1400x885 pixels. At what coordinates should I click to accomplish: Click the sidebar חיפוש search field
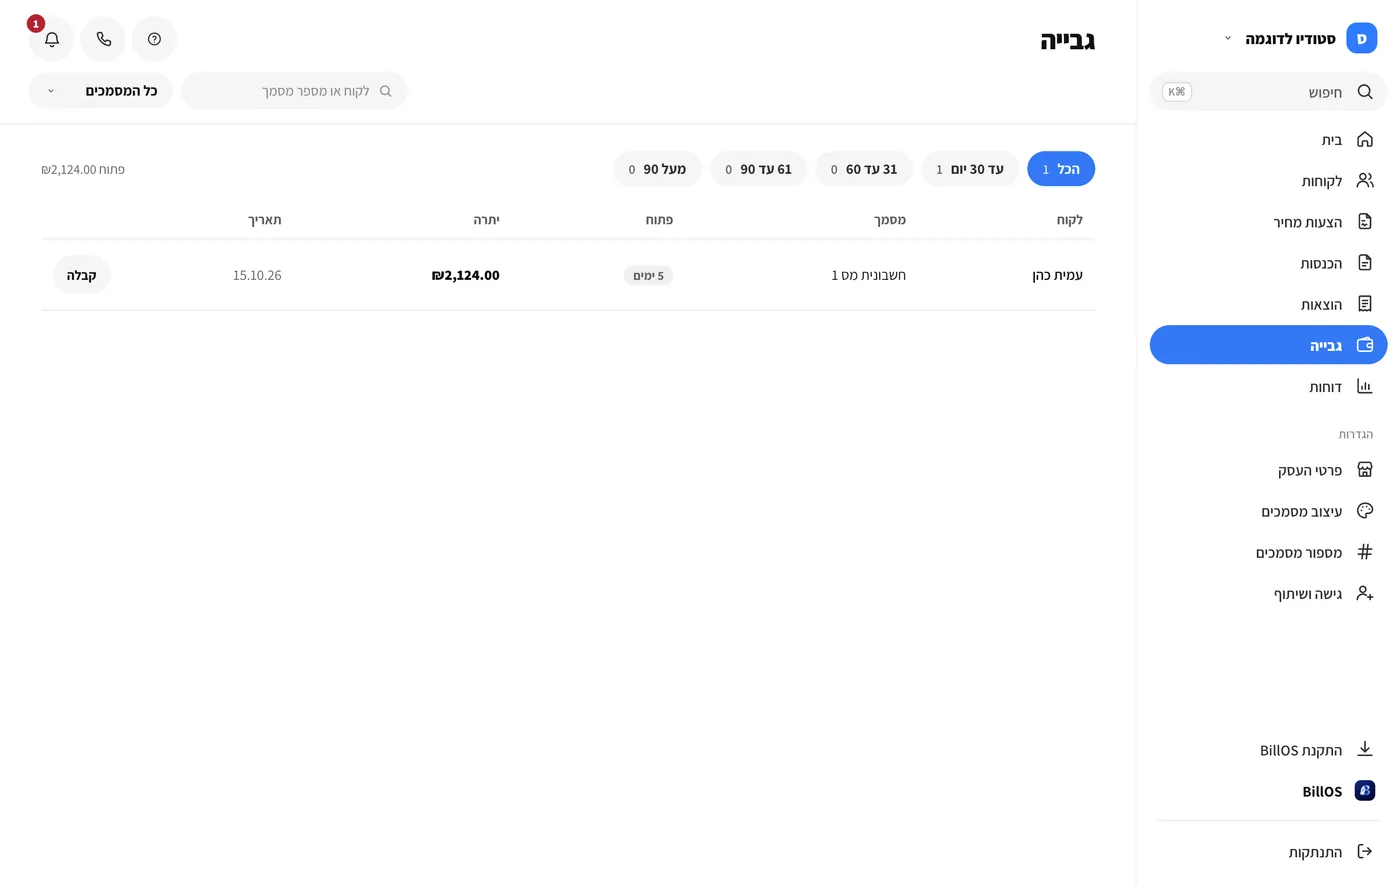[x=1268, y=92]
